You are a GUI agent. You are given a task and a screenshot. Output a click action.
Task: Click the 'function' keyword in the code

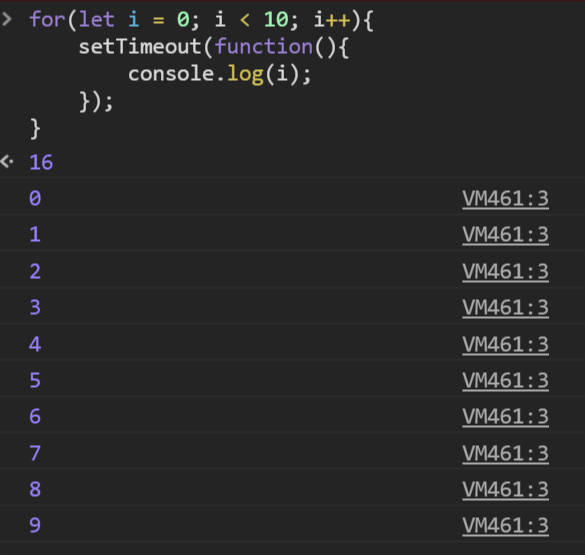264,47
